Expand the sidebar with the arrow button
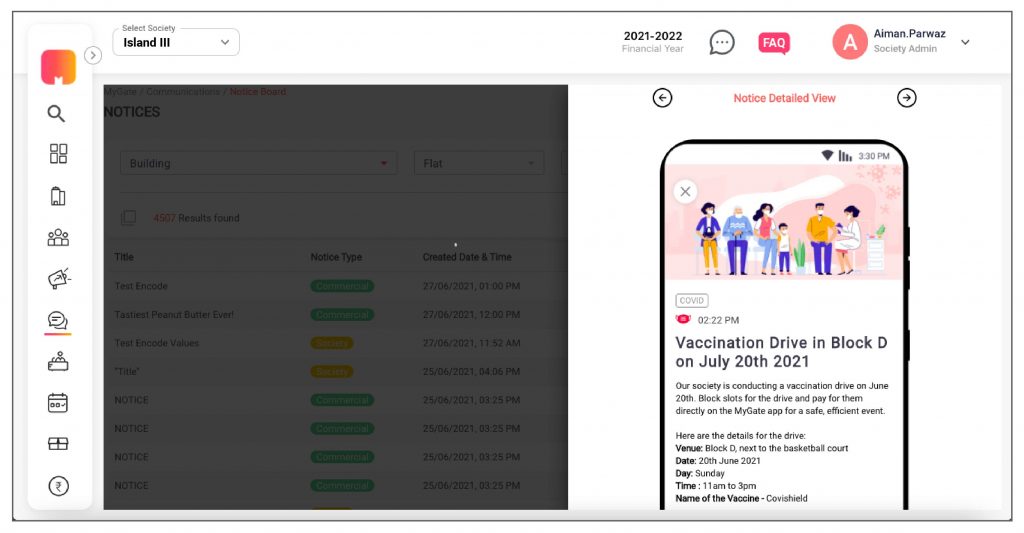 [93, 56]
